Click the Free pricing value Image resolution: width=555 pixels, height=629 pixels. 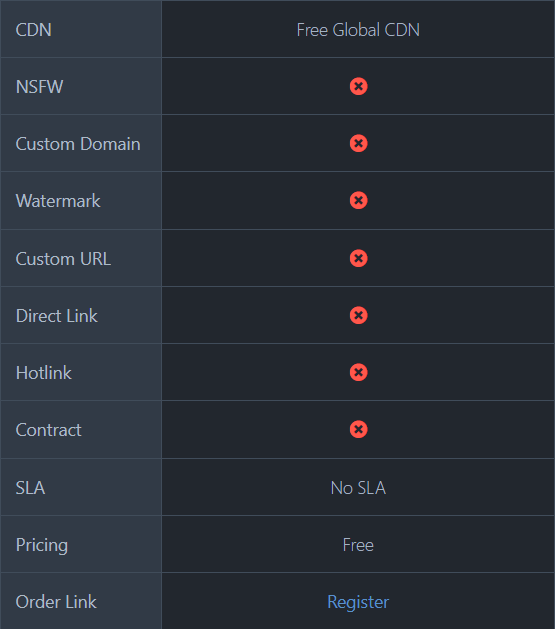(x=358, y=545)
